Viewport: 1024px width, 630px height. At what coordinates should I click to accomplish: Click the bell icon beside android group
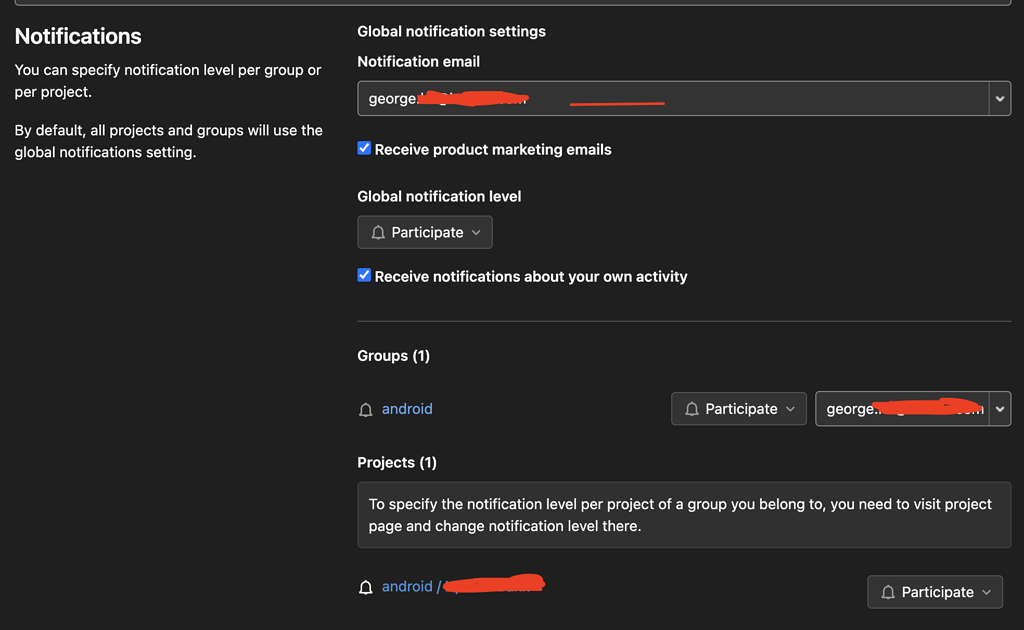click(x=366, y=409)
